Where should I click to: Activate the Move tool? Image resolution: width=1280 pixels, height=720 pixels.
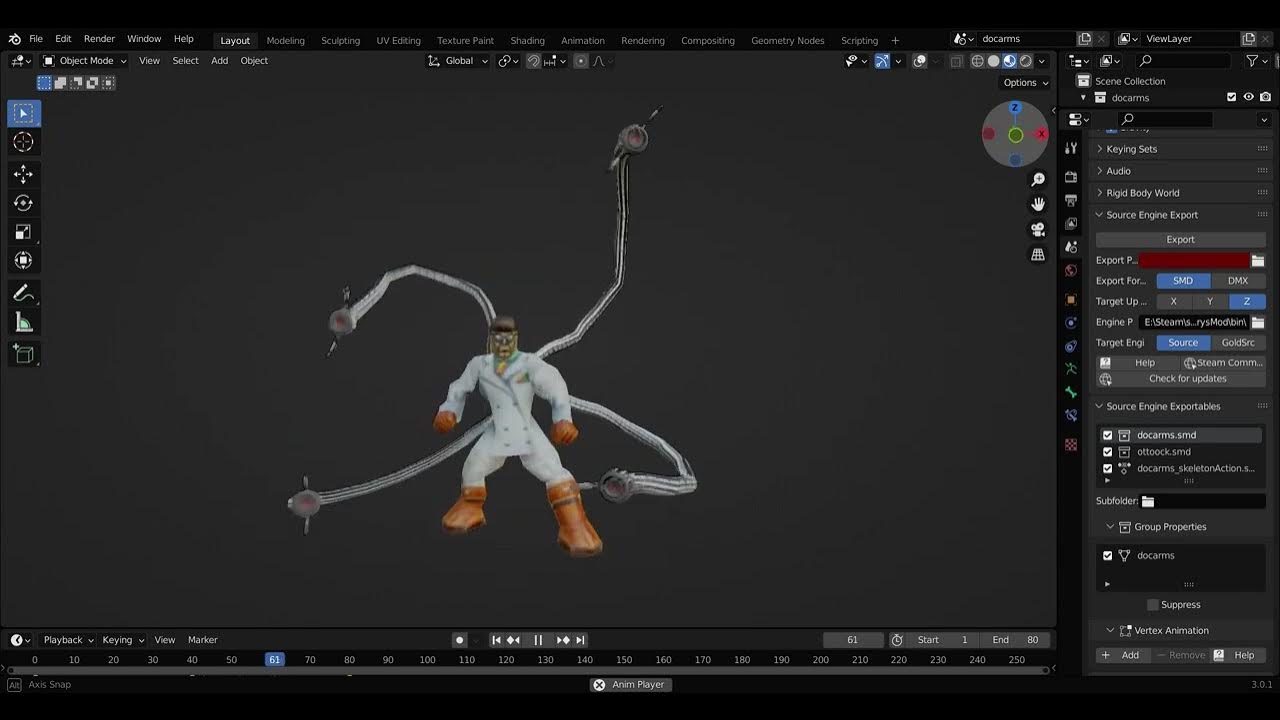(24, 174)
